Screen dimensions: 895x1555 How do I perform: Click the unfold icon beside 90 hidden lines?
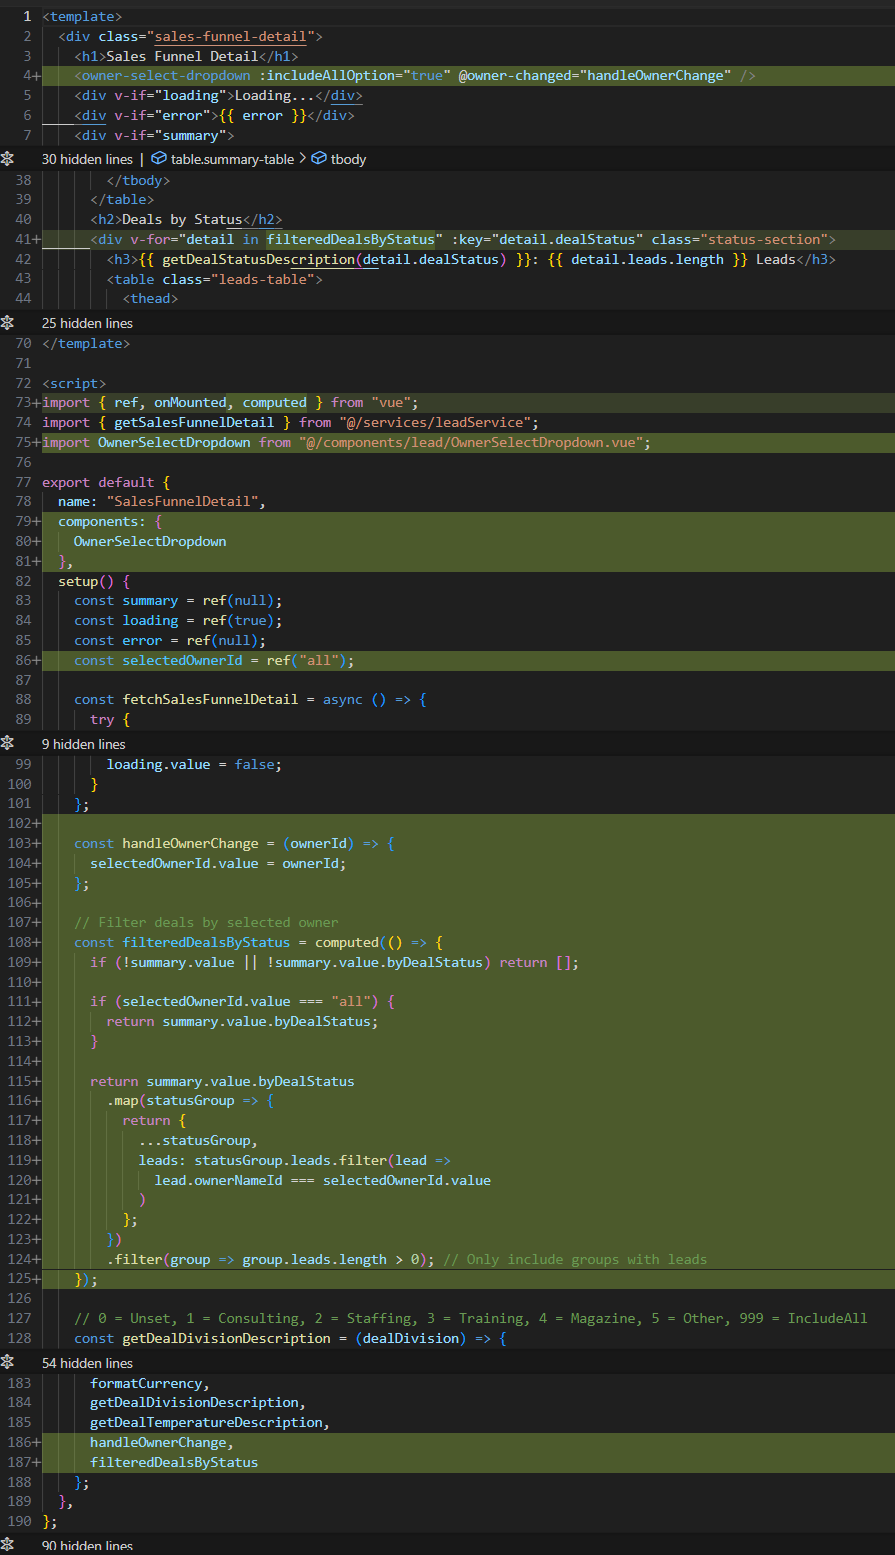[8, 1546]
